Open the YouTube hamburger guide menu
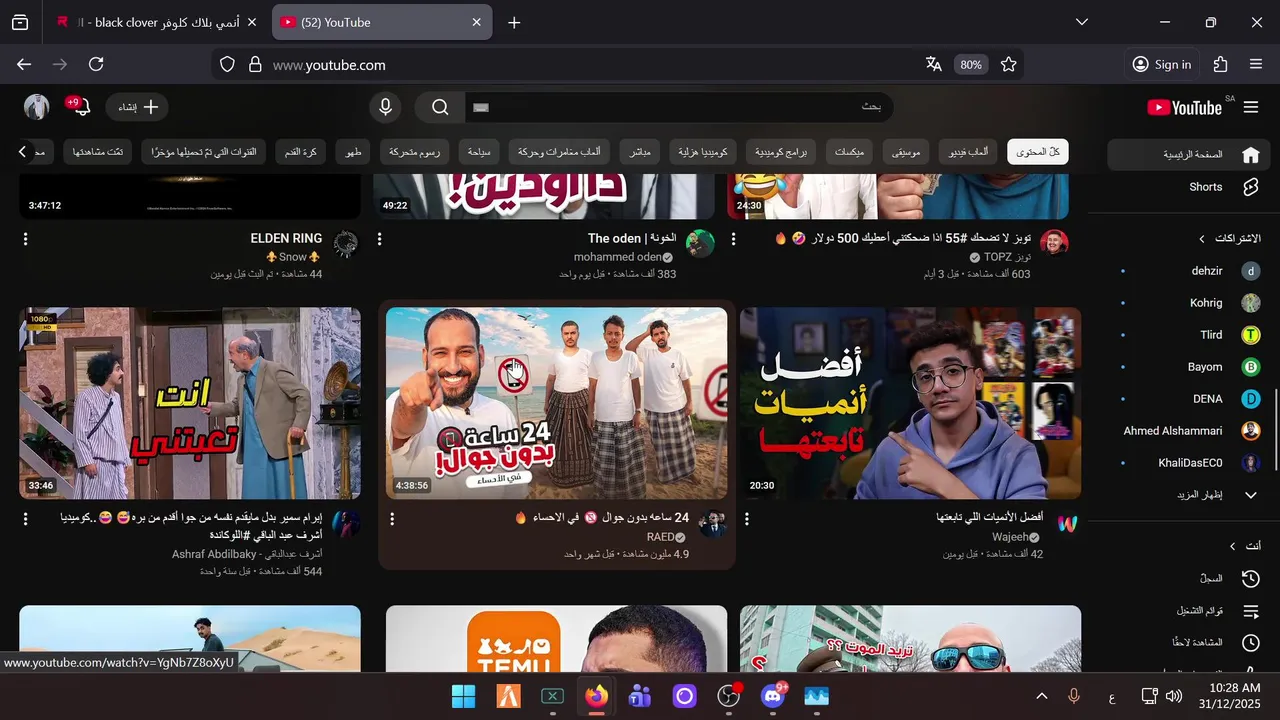1280x720 pixels. click(1251, 107)
